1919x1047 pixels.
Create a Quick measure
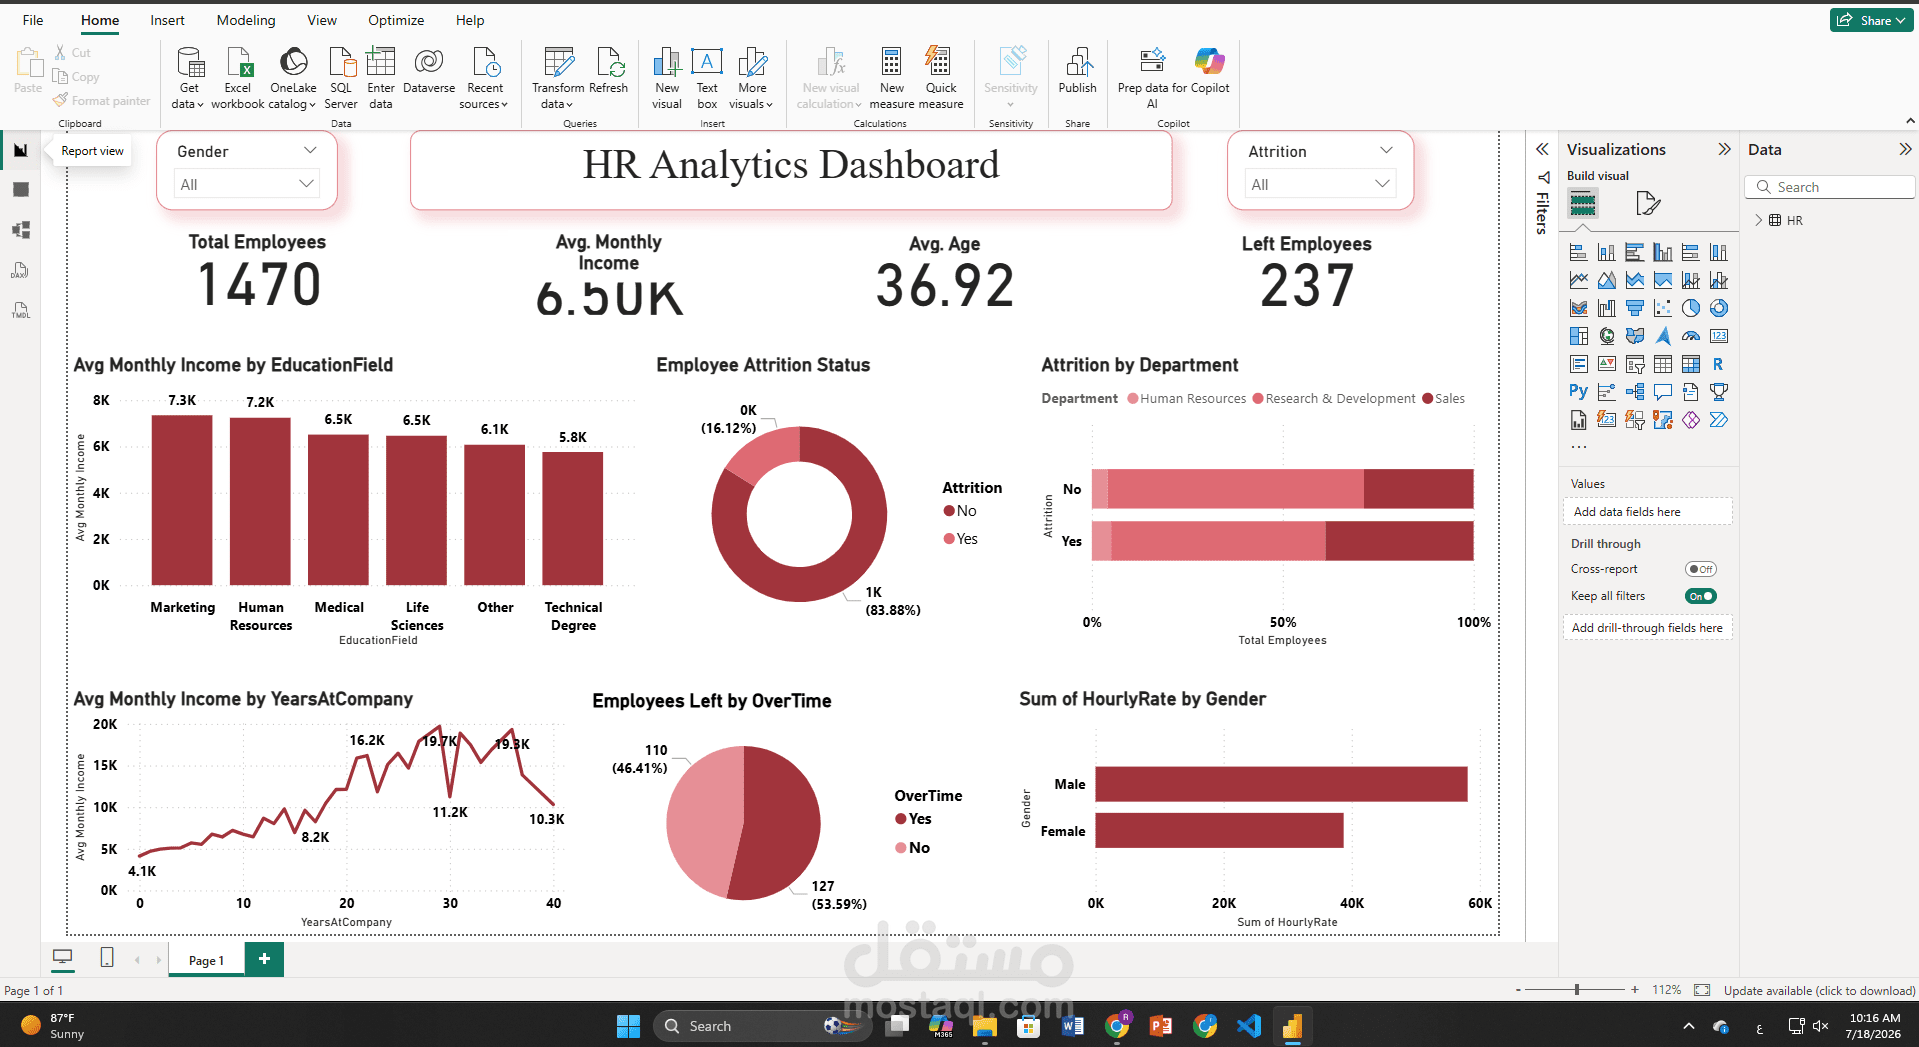941,78
